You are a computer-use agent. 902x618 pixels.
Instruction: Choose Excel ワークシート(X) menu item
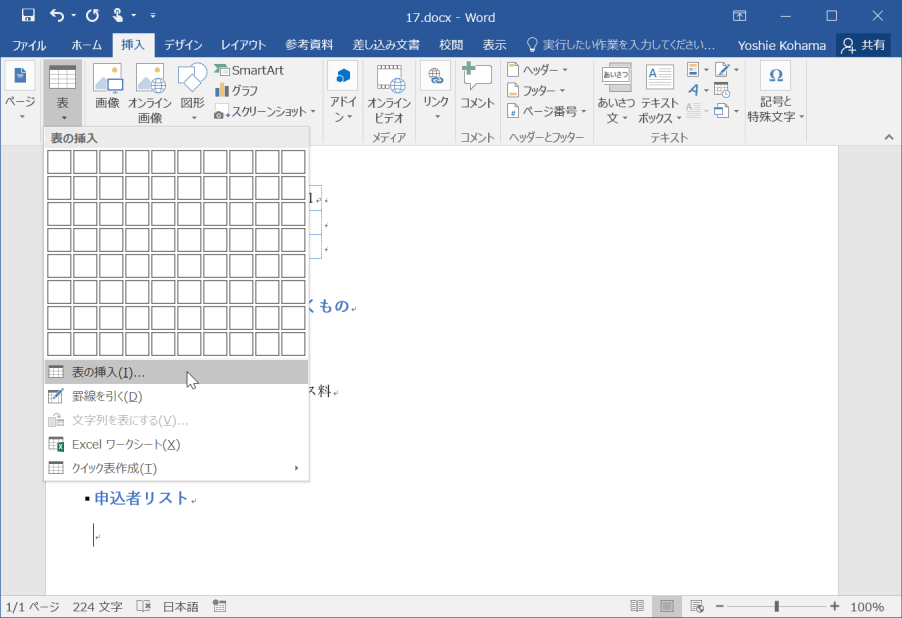click(176, 444)
